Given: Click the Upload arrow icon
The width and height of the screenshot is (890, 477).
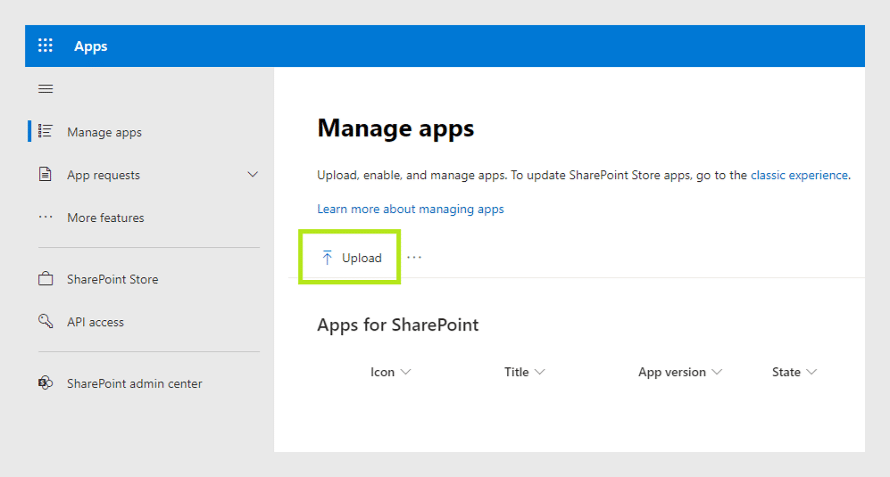Looking at the screenshot, I should [x=327, y=258].
